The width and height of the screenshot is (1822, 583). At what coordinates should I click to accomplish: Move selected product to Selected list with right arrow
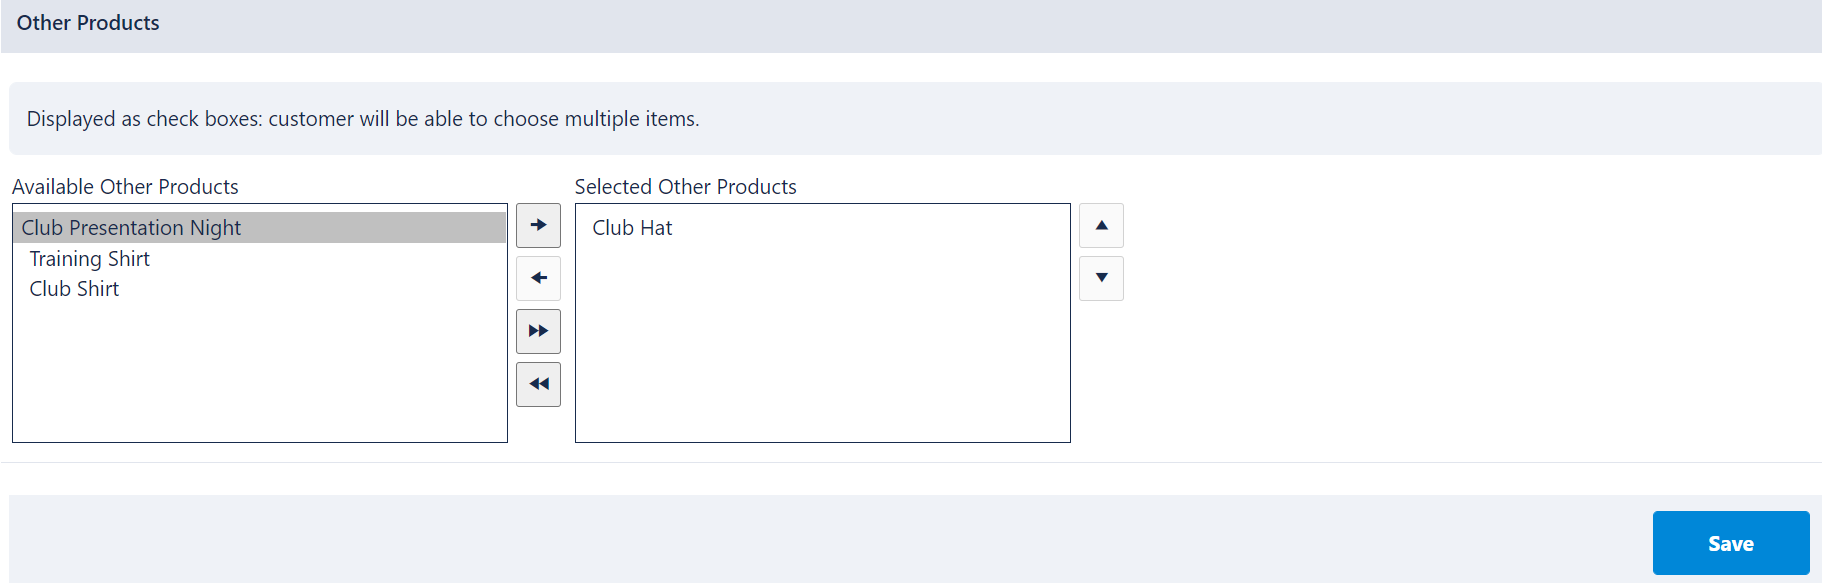point(538,225)
